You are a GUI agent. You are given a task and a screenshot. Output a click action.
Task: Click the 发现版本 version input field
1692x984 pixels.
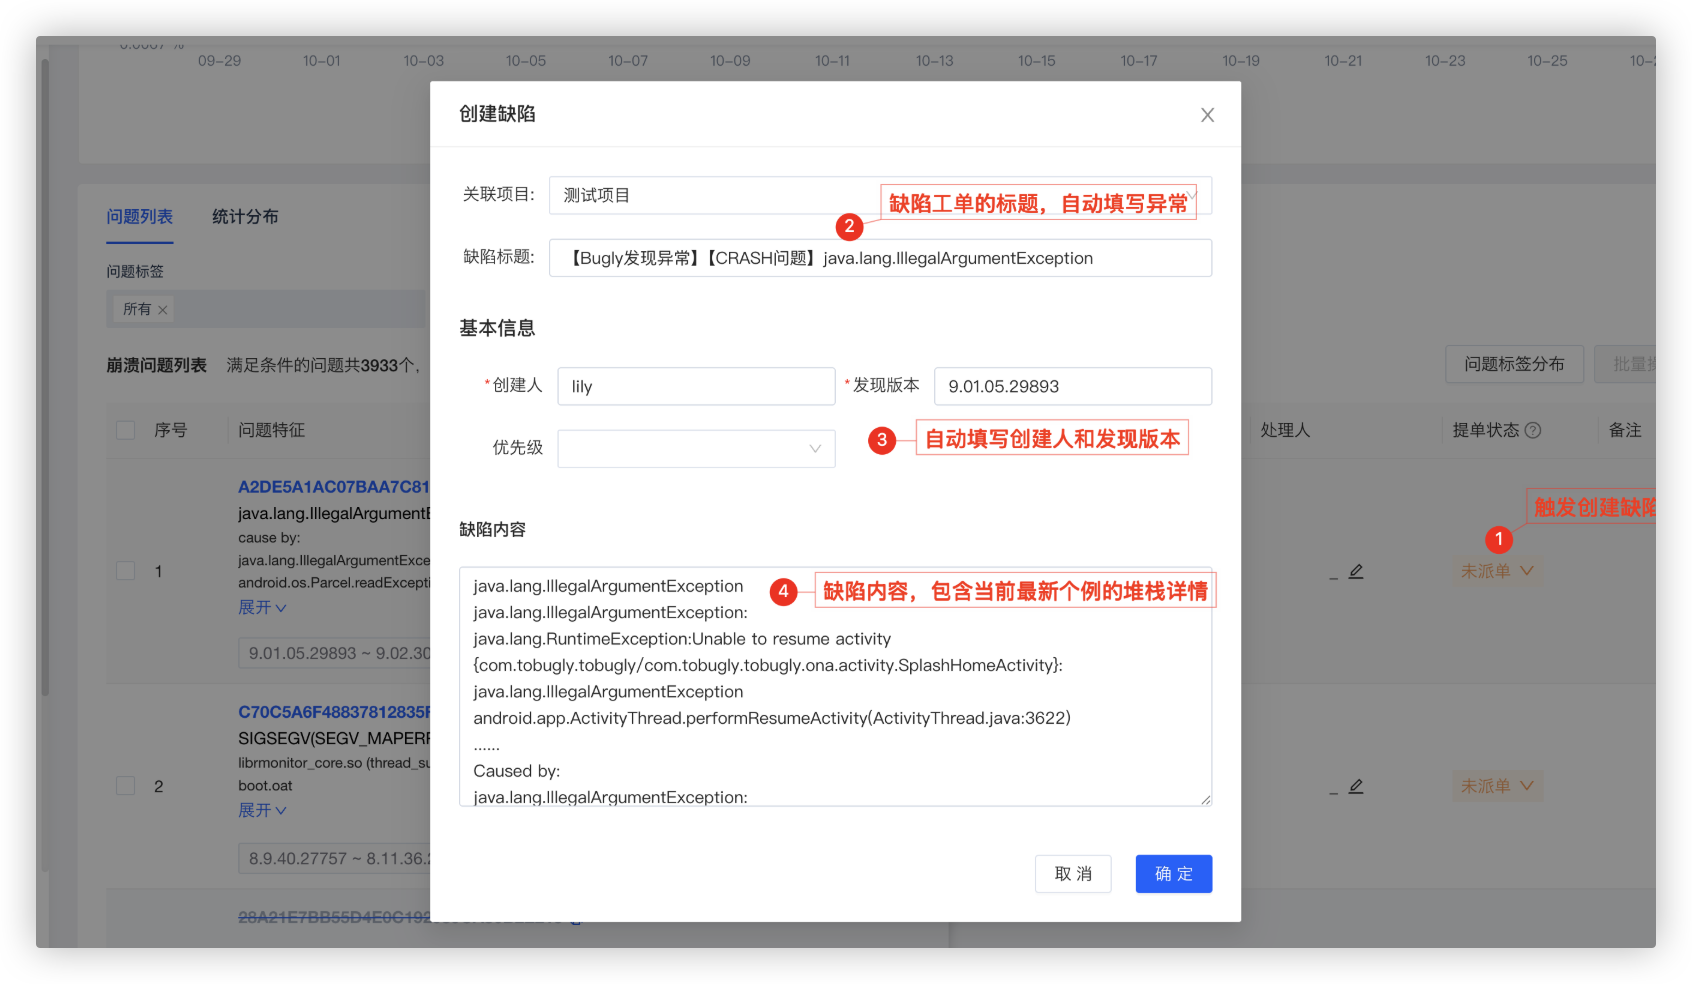point(1072,387)
